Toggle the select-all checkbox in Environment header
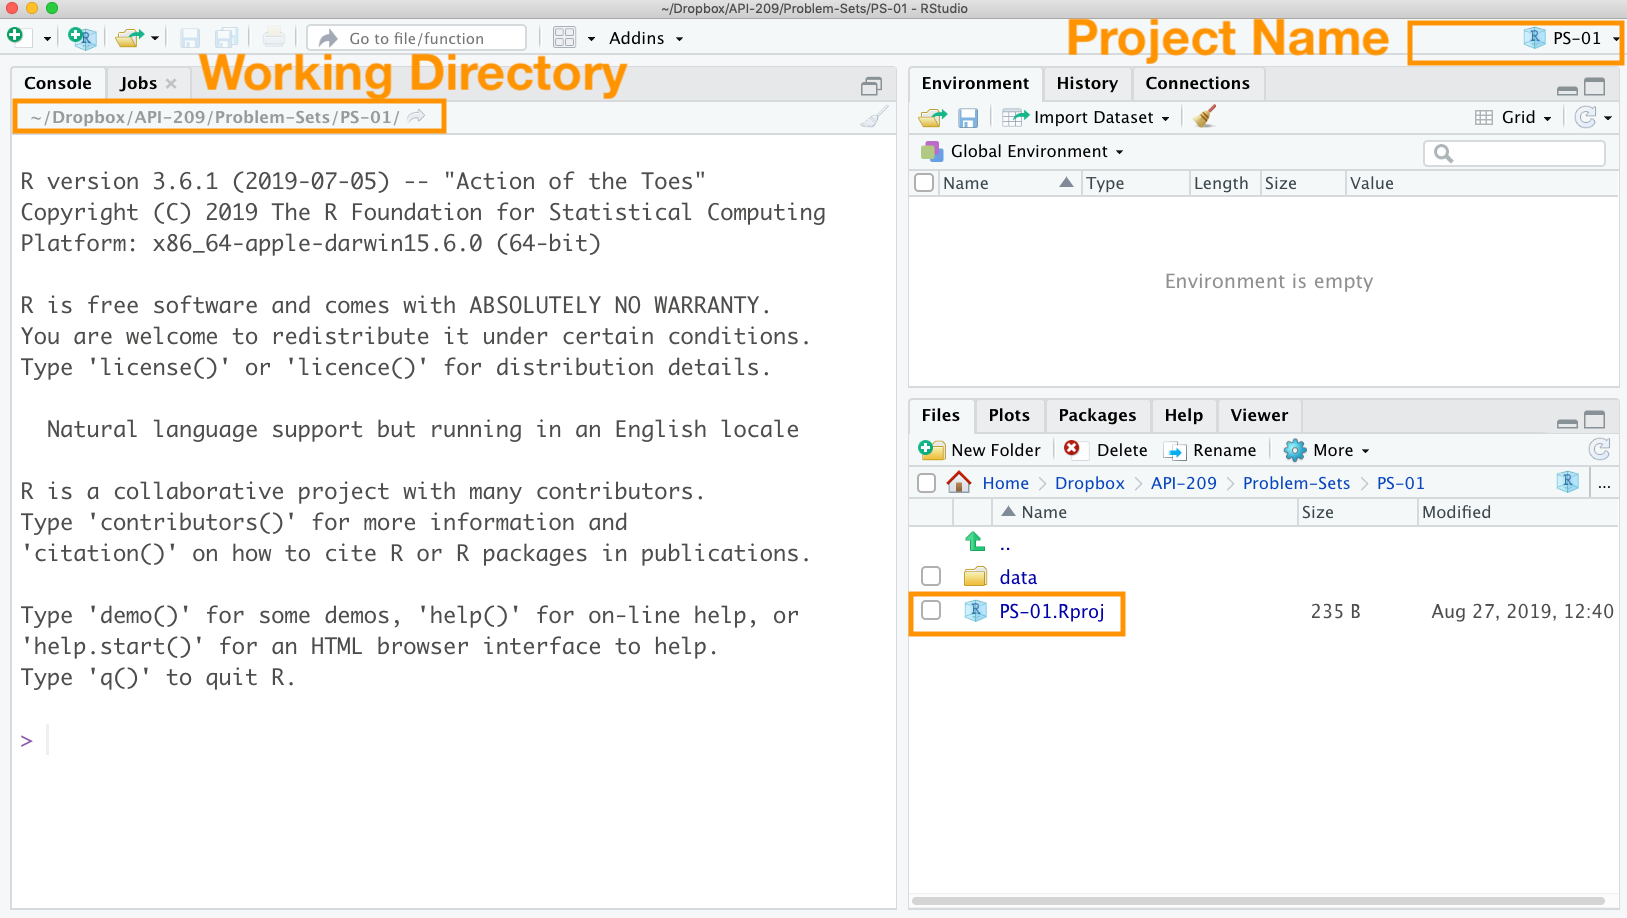The width and height of the screenshot is (1627, 918). point(924,183)
